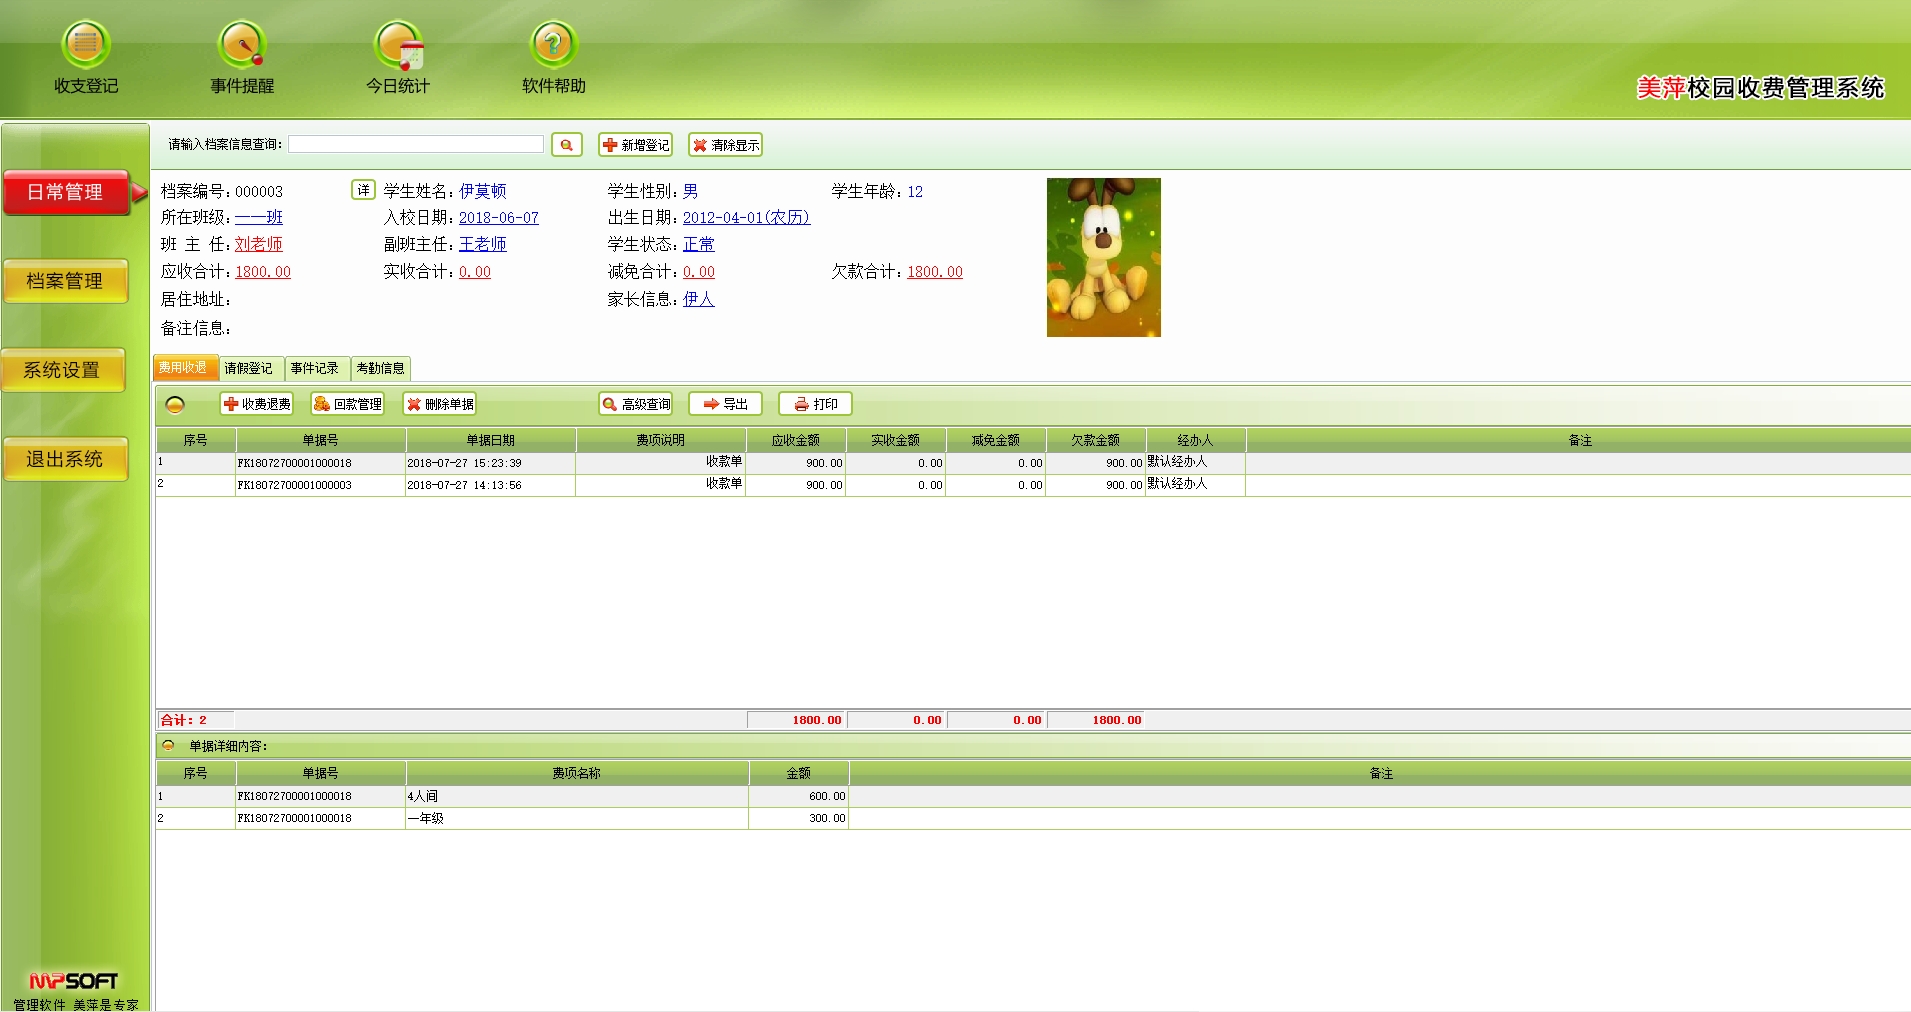This screenshot has width=1911, height=1012.
Task: Click the 删除单据 delete receipt button
Action: click(x=440, y=404)
